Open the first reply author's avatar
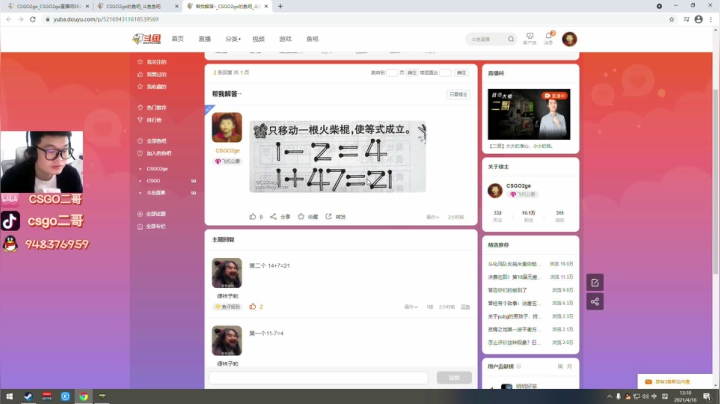Screen dimensions: 720x404 [x=227, y=273]
